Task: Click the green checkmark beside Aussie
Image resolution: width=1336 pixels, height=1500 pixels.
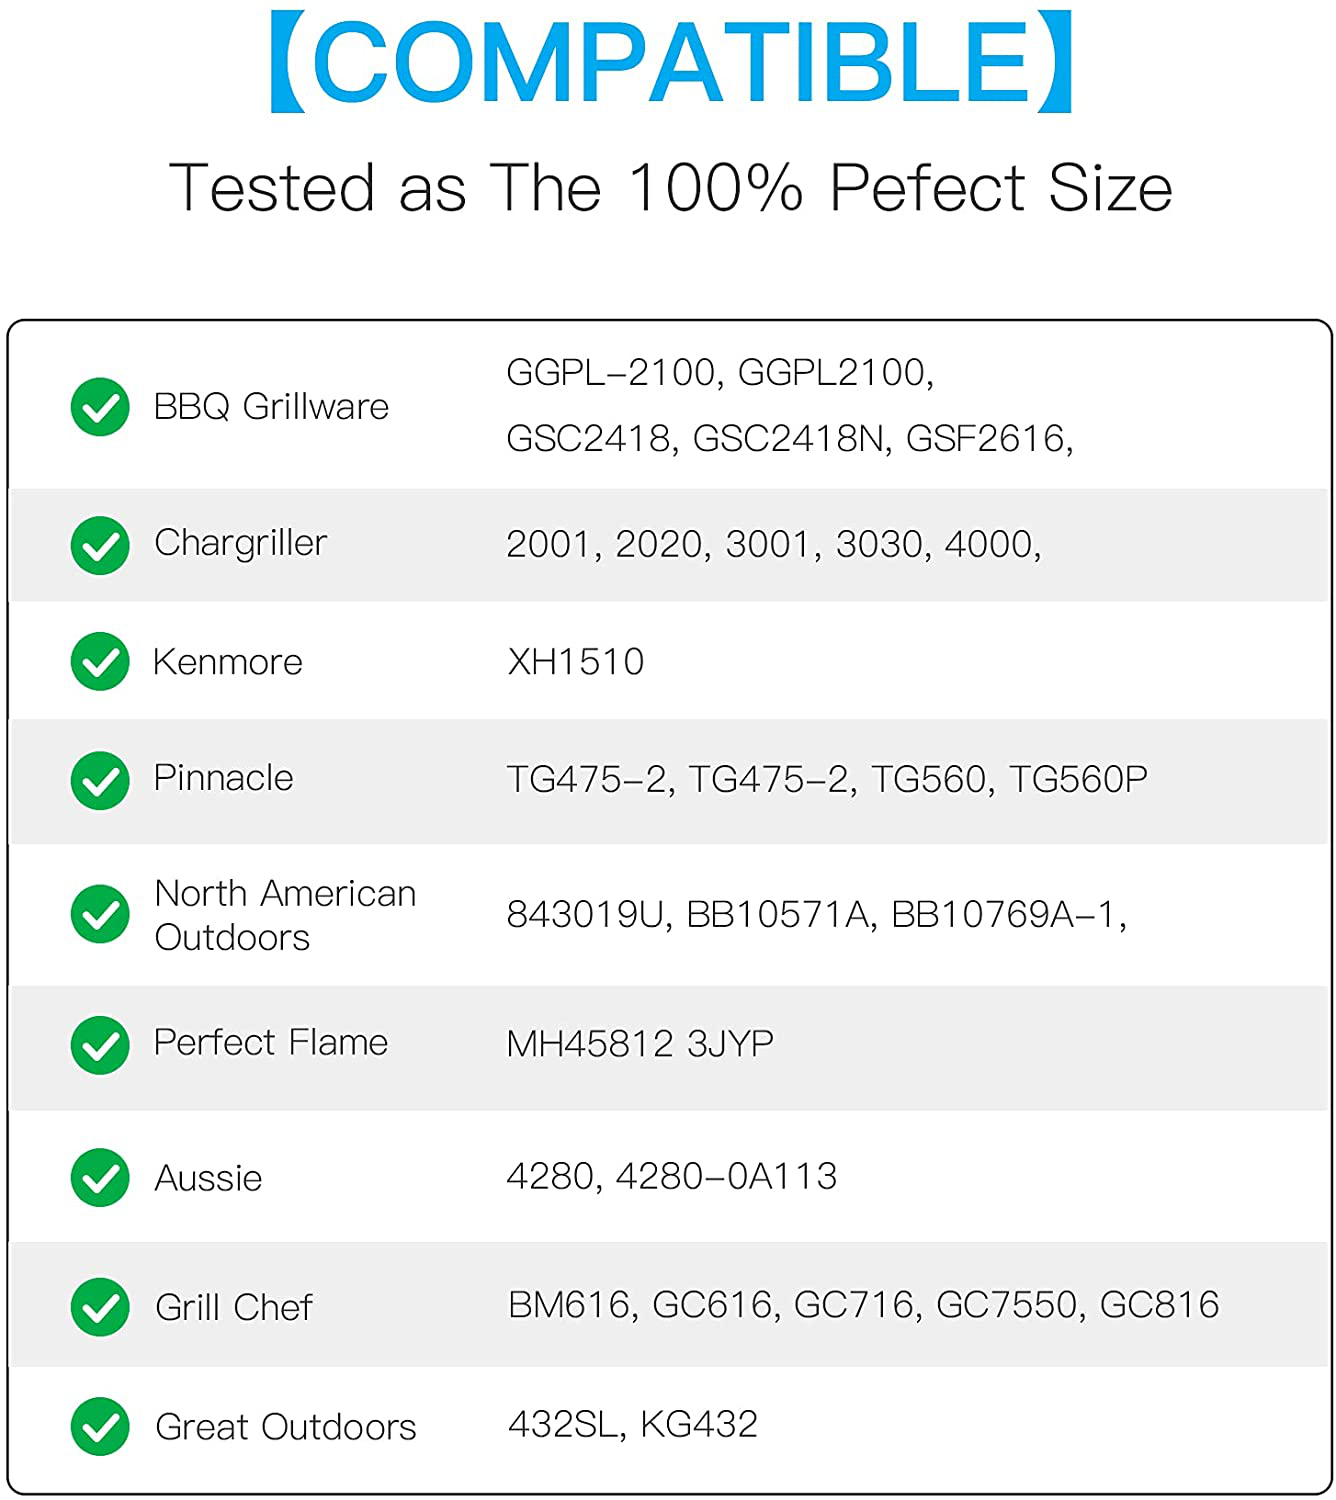Action: (100, 1177)
